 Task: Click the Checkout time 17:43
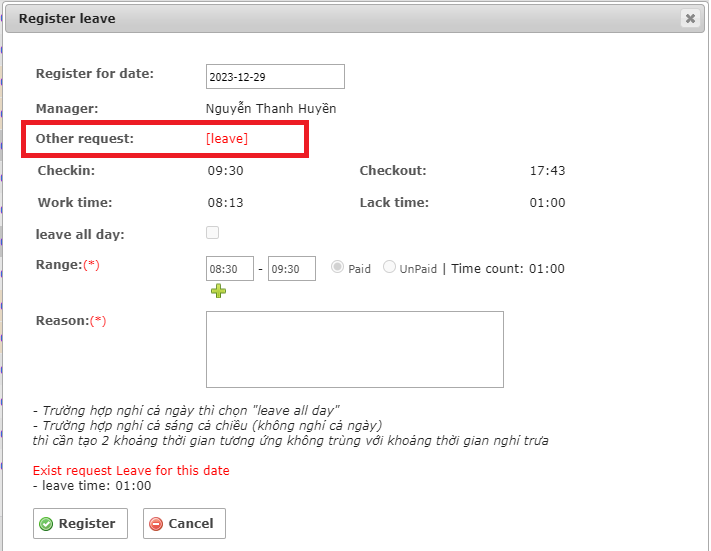pos(547,171)
